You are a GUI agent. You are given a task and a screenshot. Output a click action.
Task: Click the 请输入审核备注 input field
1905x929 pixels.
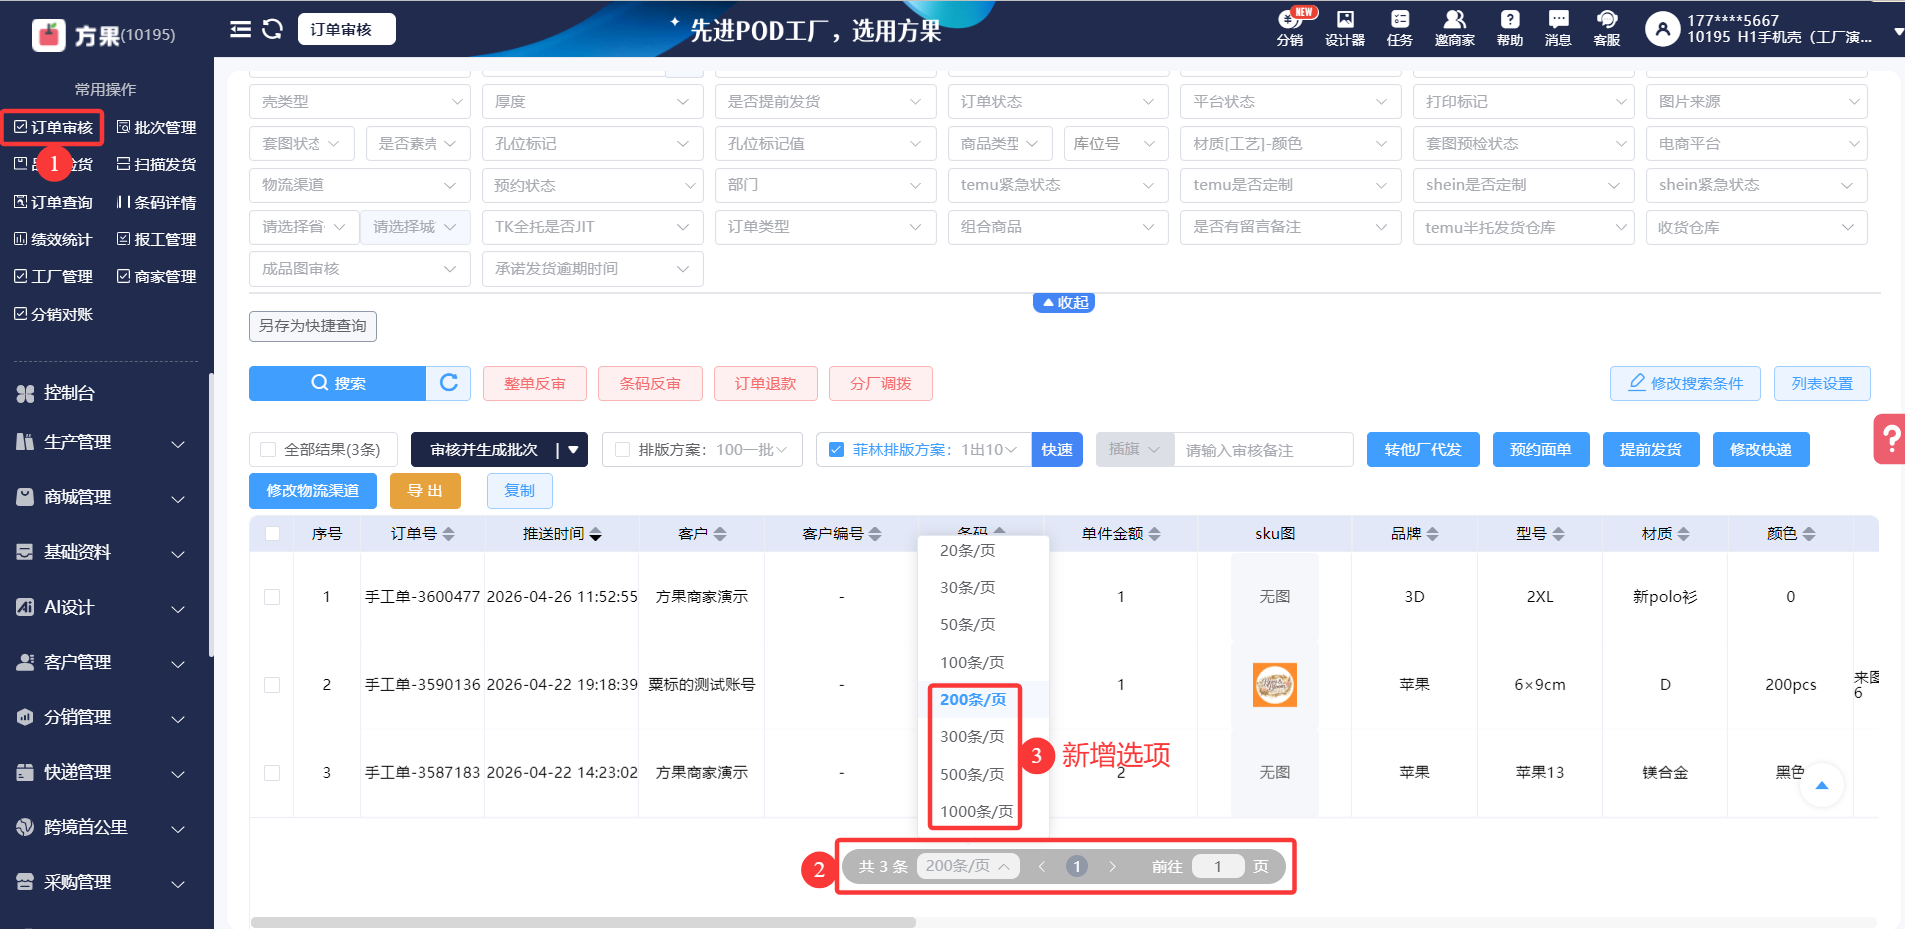click(1262, 450)
